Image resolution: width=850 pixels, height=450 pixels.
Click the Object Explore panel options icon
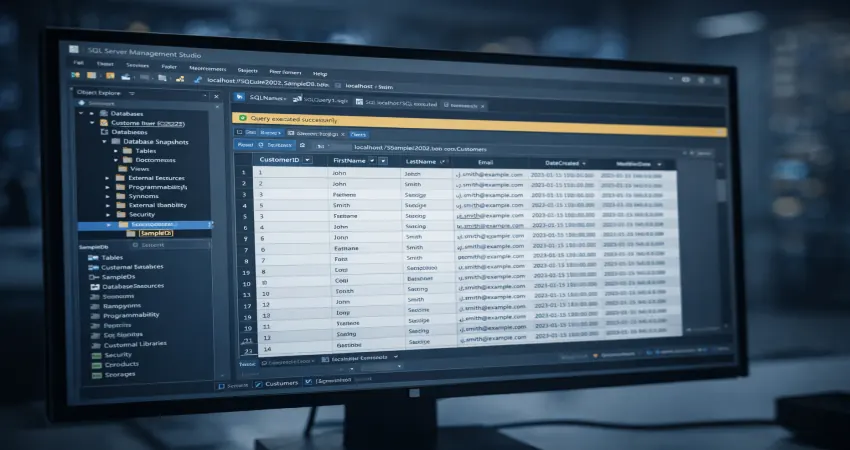coord(131,93)
